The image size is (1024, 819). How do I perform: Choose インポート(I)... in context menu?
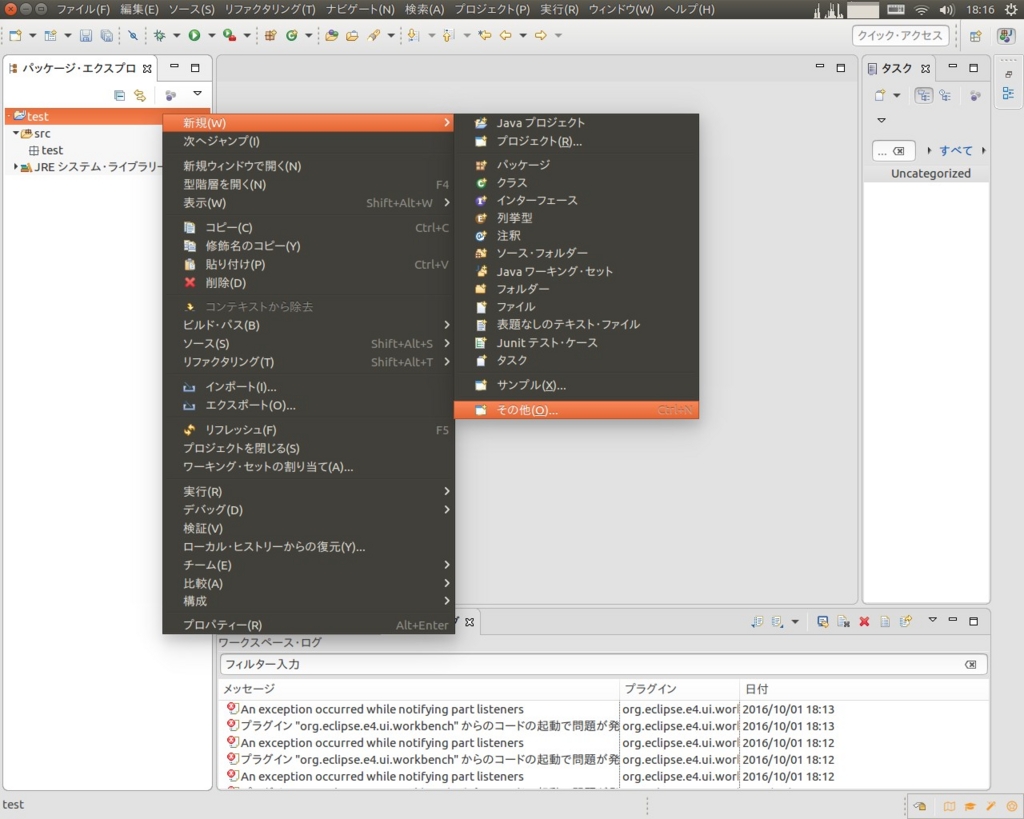pos(308,387)
